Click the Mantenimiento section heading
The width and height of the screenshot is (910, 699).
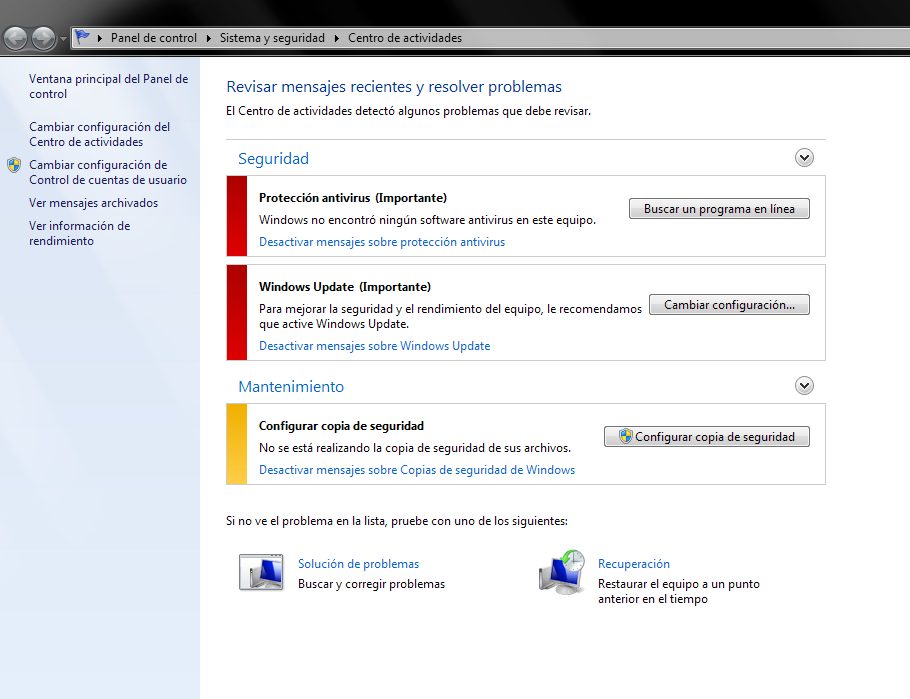click(x=291, y=387)
